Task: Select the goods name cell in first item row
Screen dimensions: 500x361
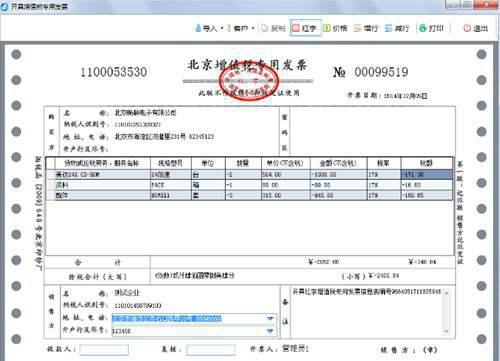Action: (102, 175)
